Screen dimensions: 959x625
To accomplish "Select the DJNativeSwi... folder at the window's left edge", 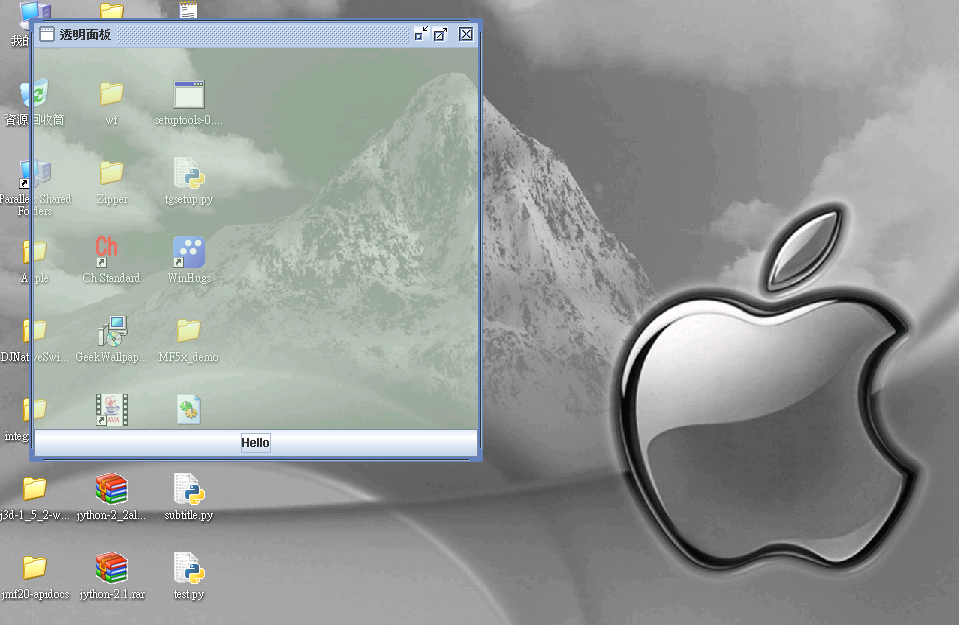I will point(35,331).
